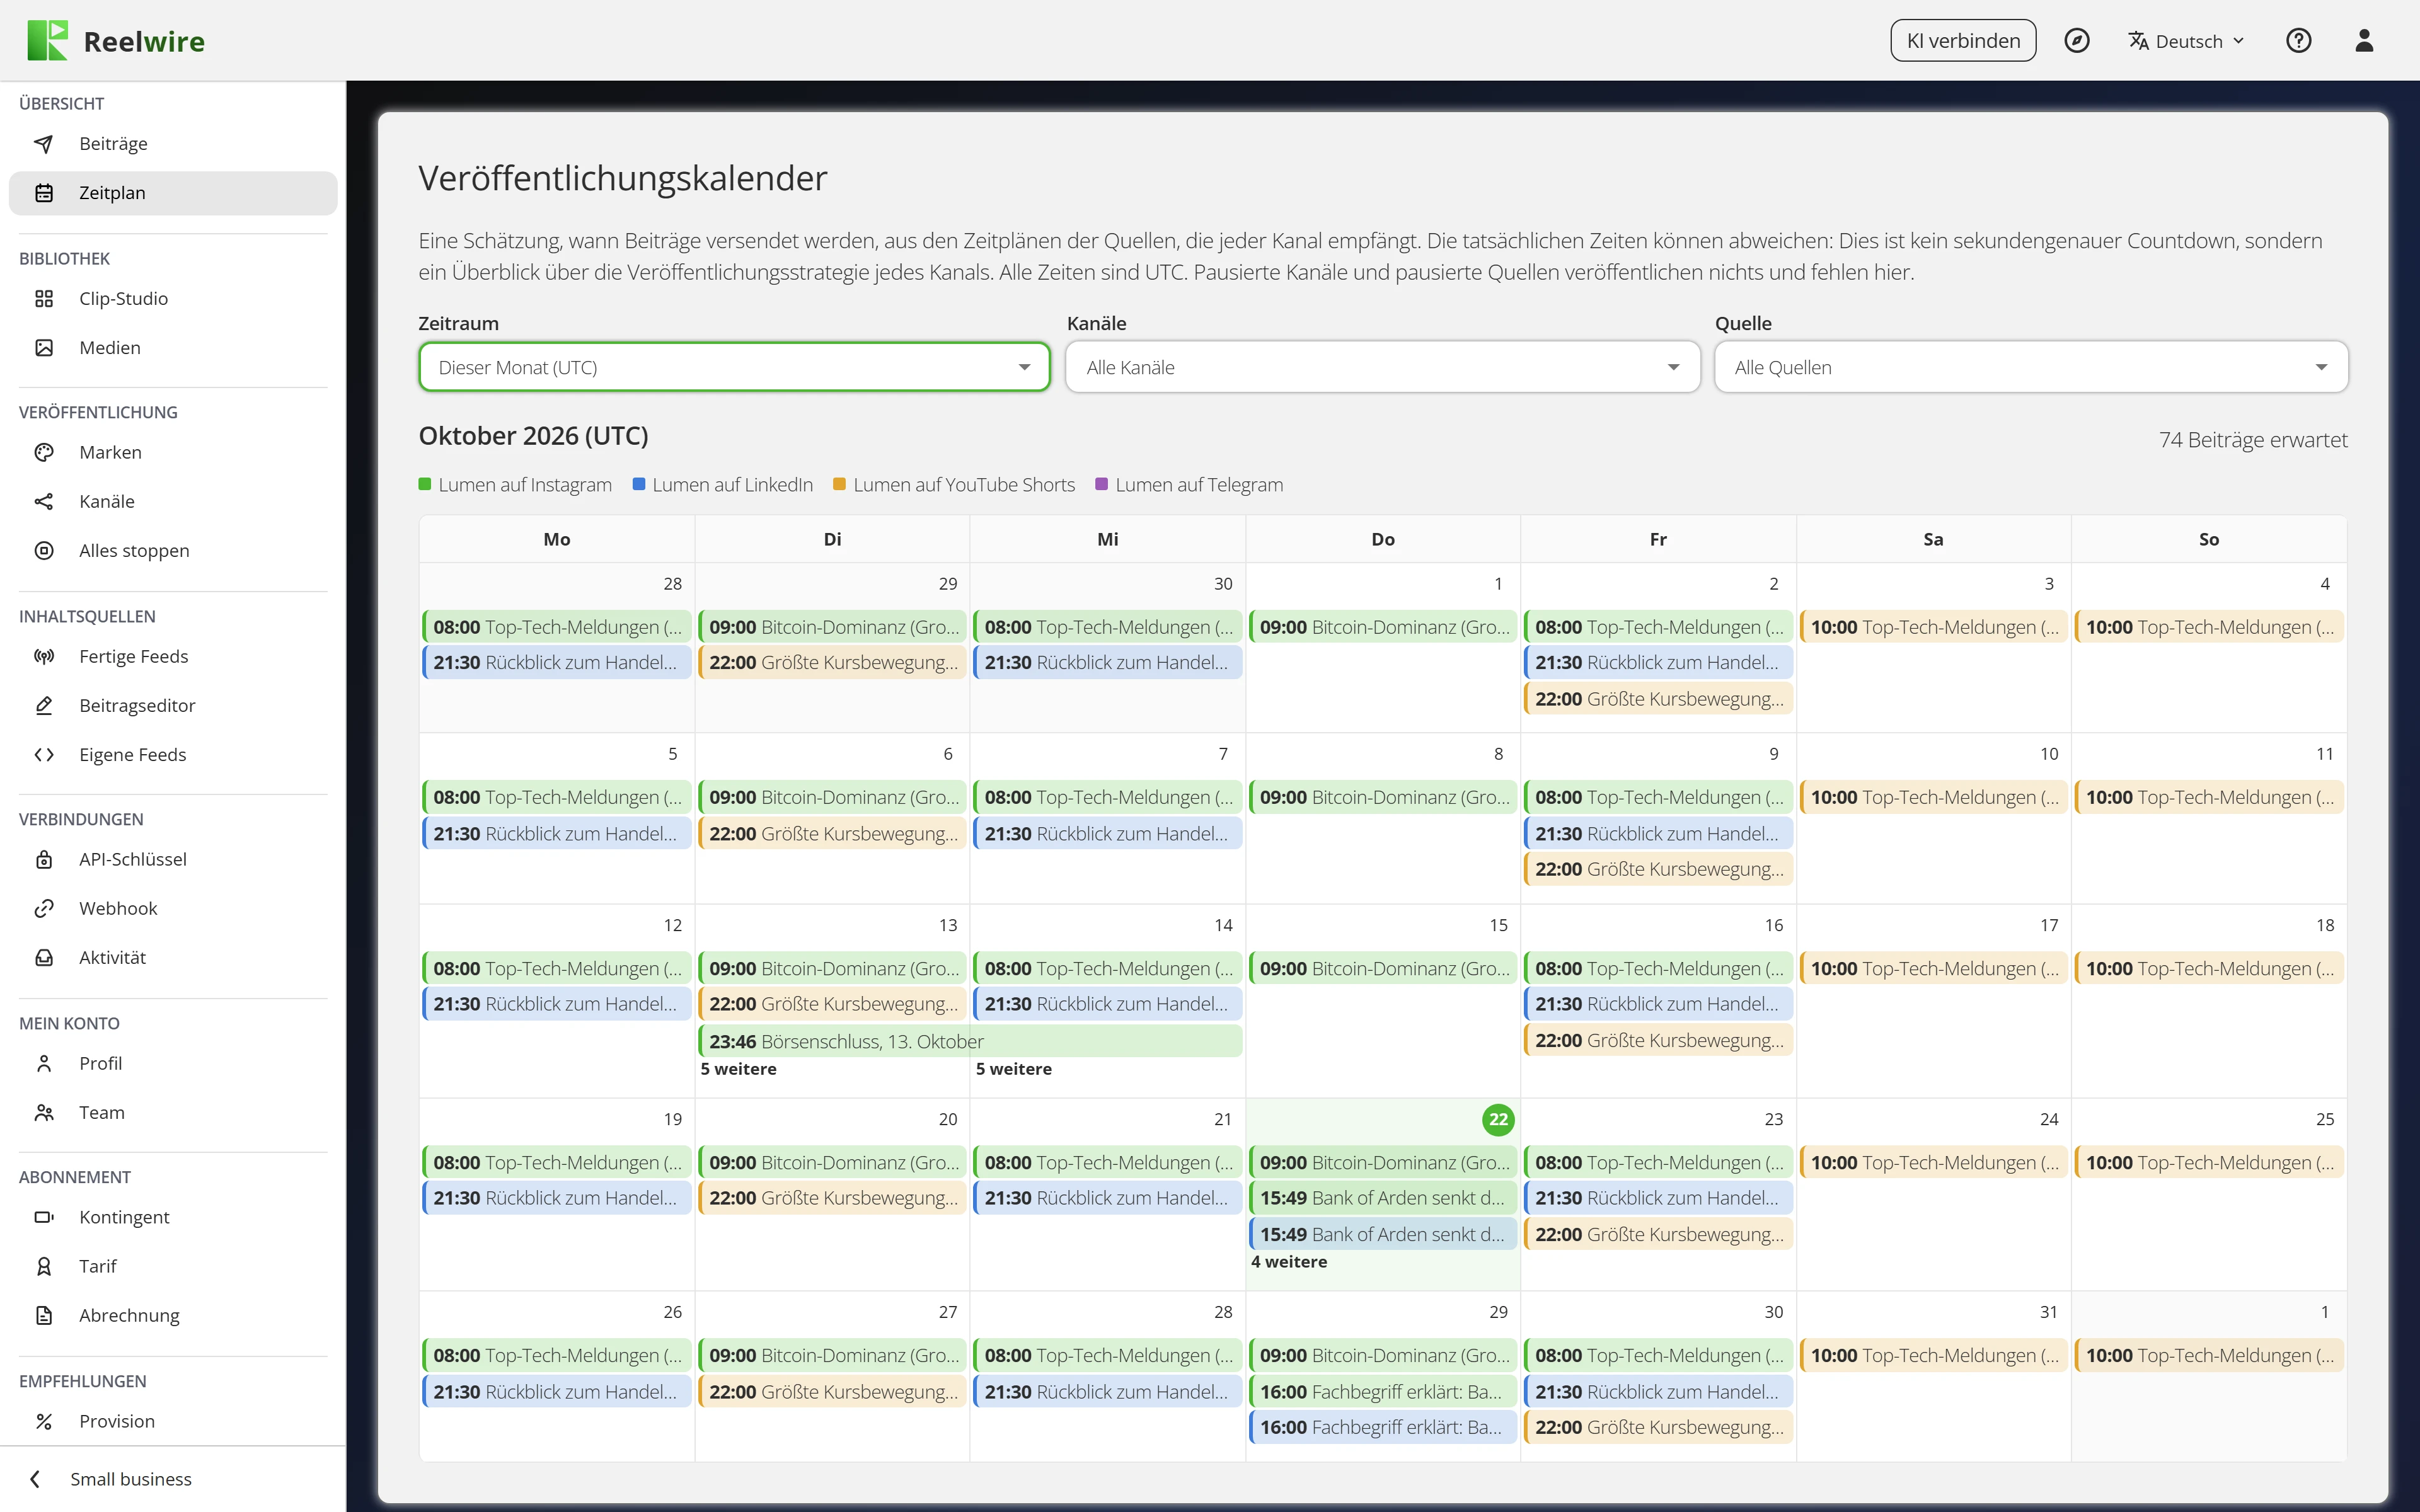This screenshot has width=2420, height=1512.
Task: Click the Medien image icon
Action: pos(44,347)
